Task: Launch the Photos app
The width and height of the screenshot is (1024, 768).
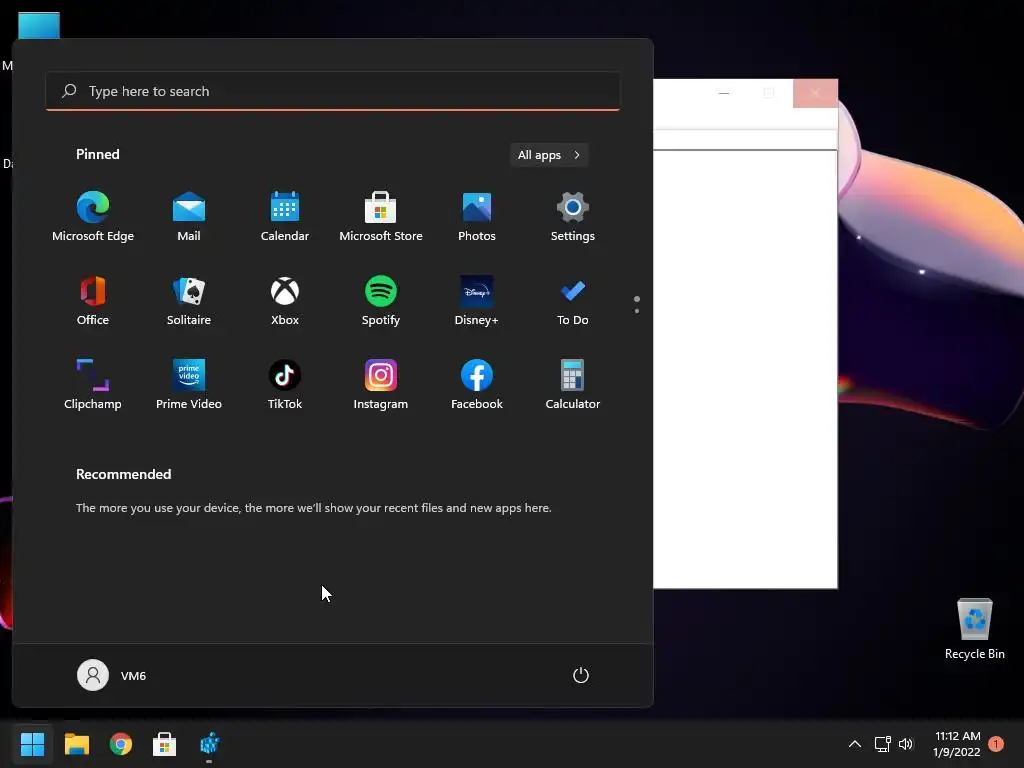Action: click(x=477, y=217)
